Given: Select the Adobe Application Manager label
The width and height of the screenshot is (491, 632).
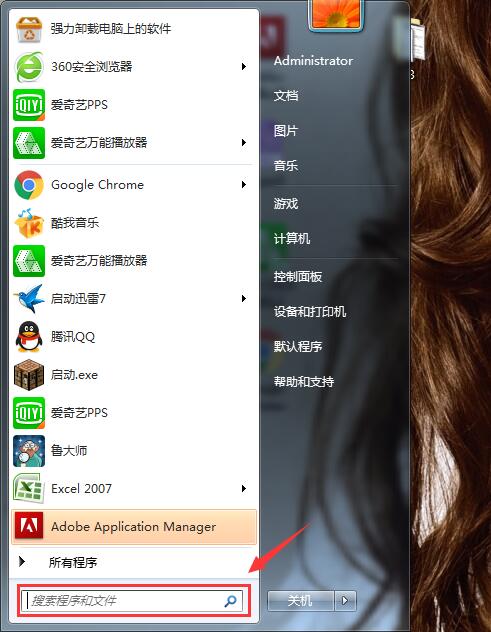Looking at the screenshot, I should 133,527.
